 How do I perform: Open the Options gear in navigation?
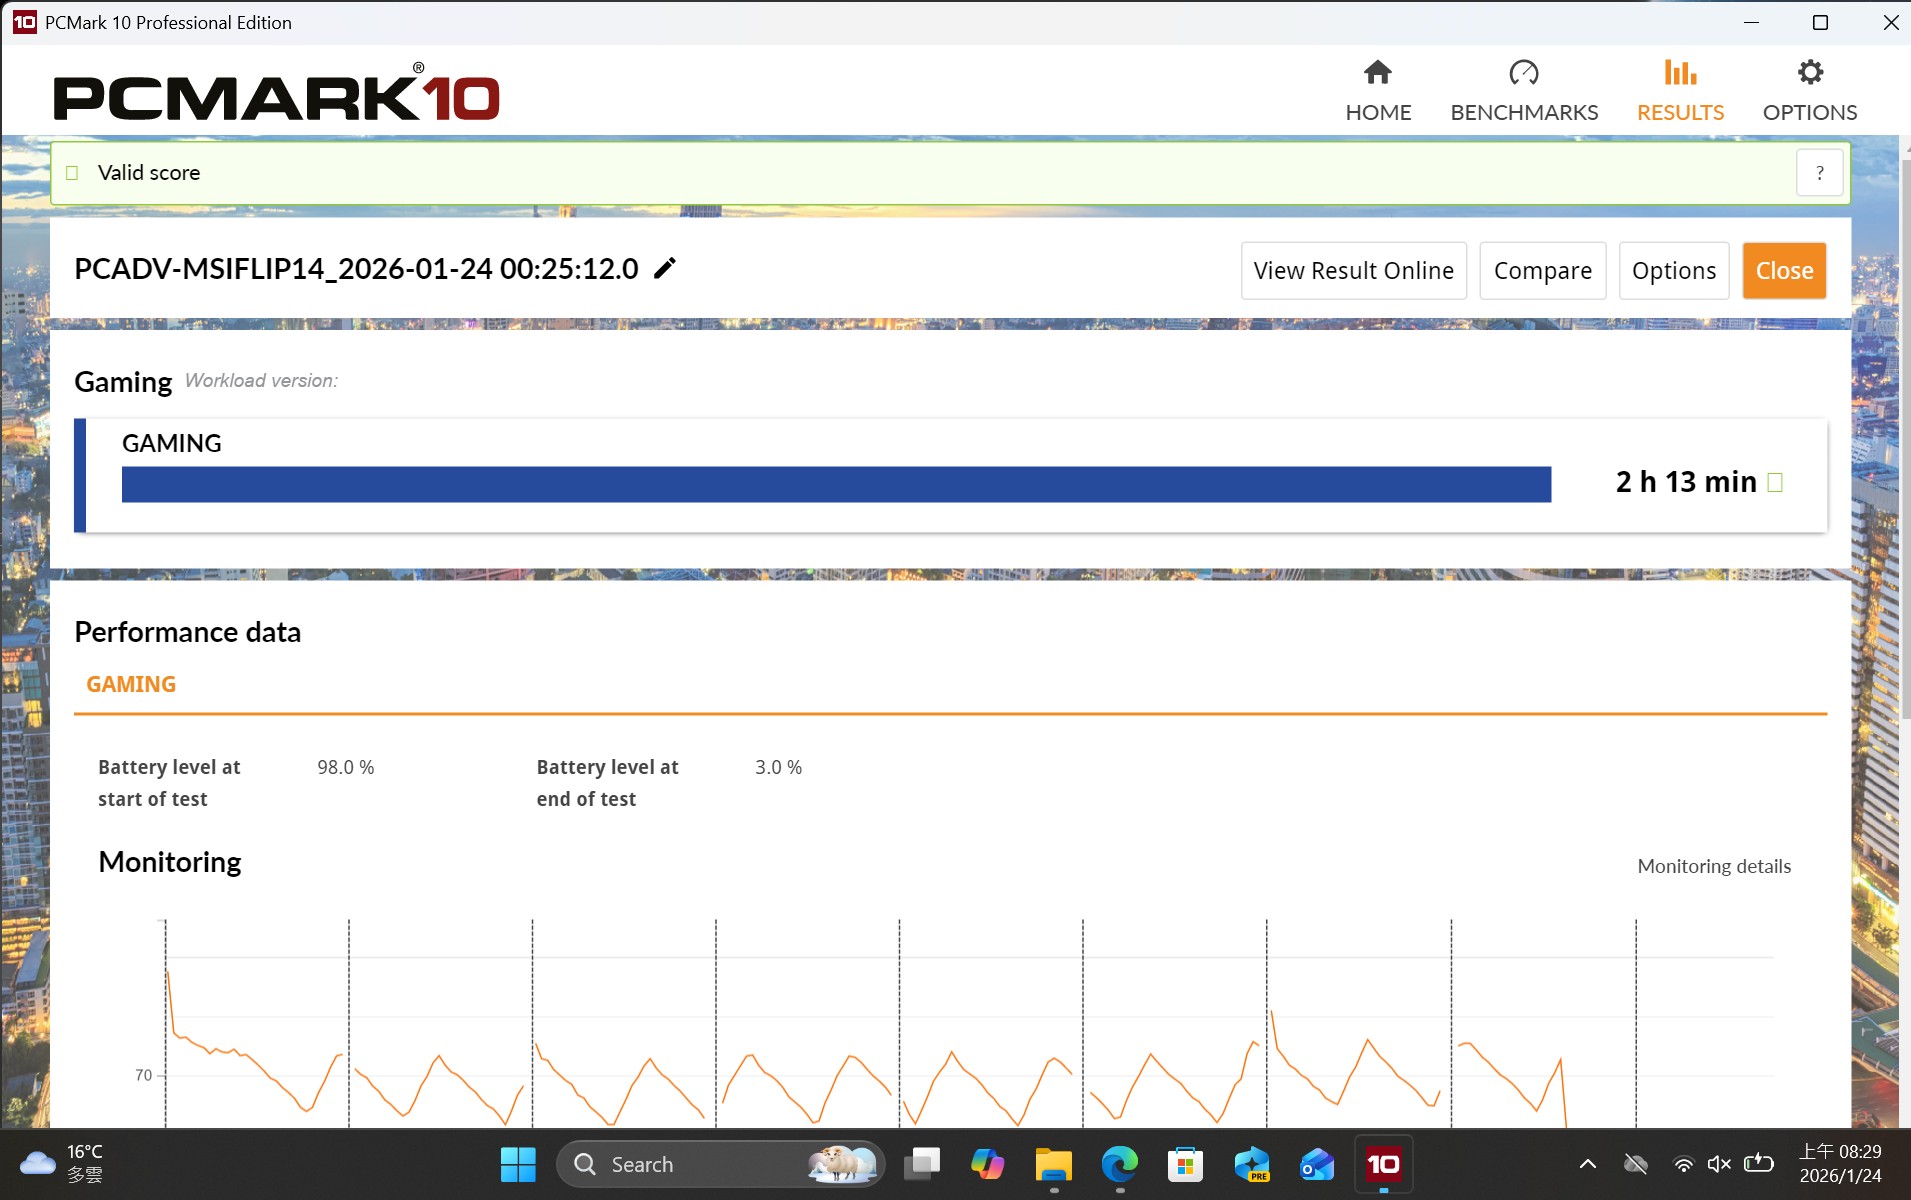coord(1809,90)
